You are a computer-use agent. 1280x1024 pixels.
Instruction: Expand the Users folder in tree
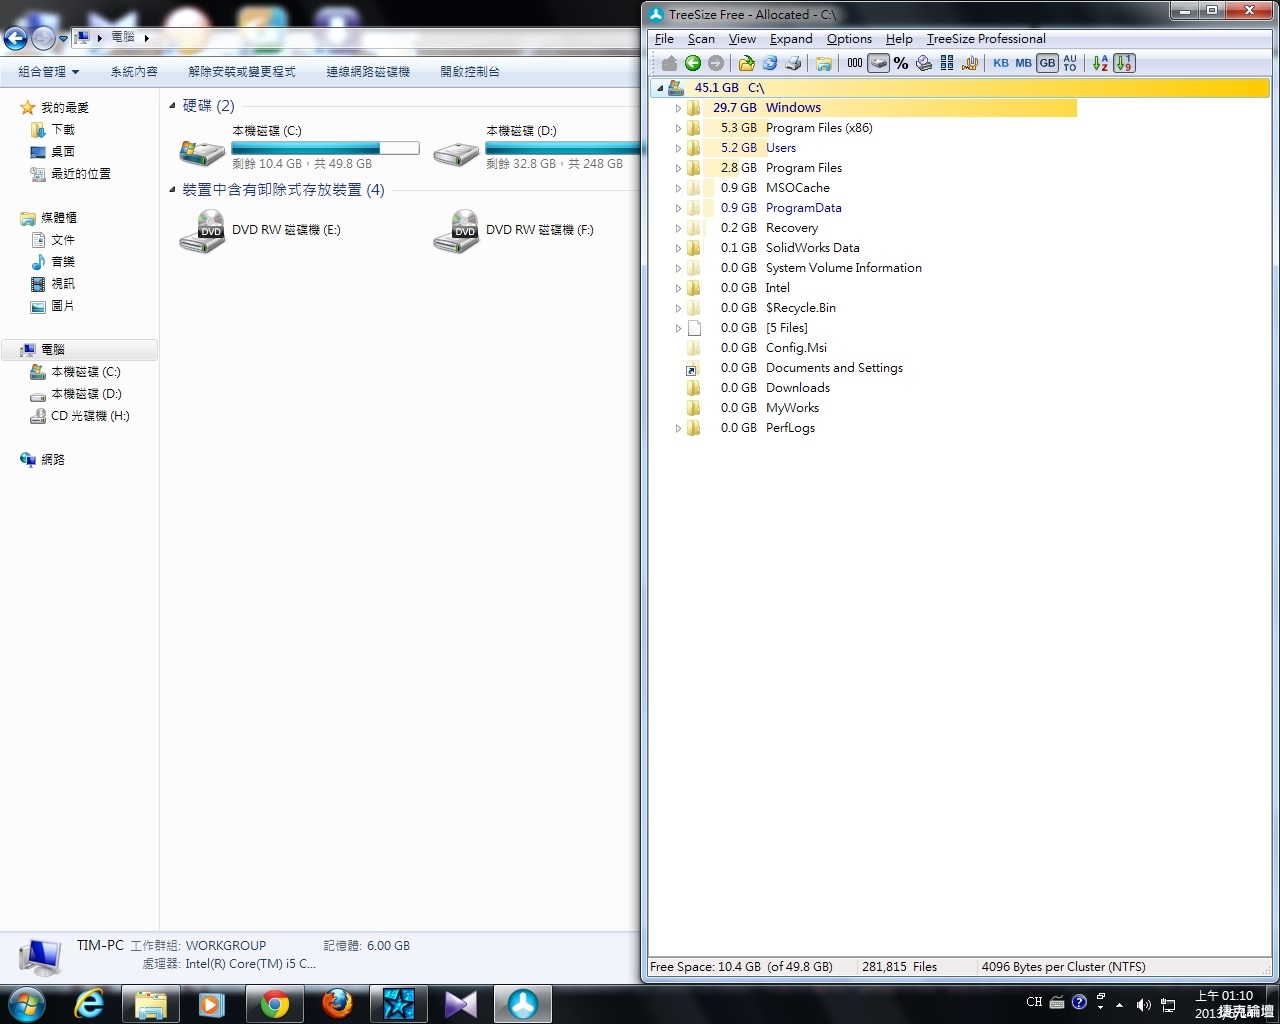678,148
